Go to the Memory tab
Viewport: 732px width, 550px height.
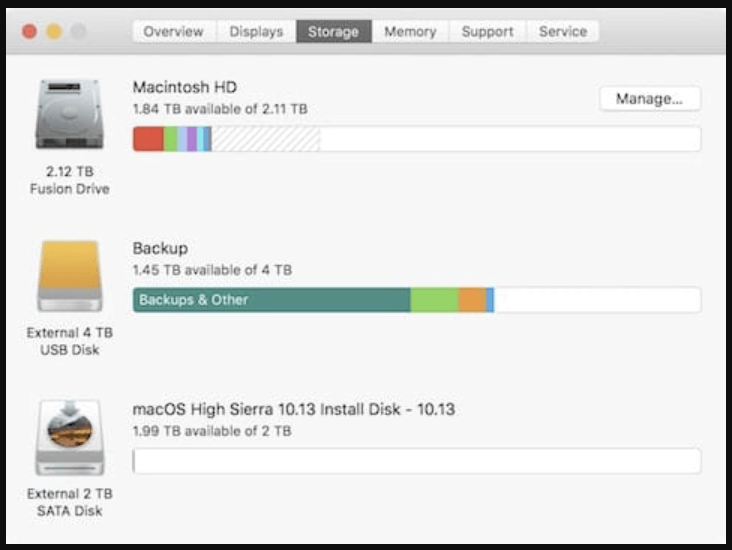[410, 32]
